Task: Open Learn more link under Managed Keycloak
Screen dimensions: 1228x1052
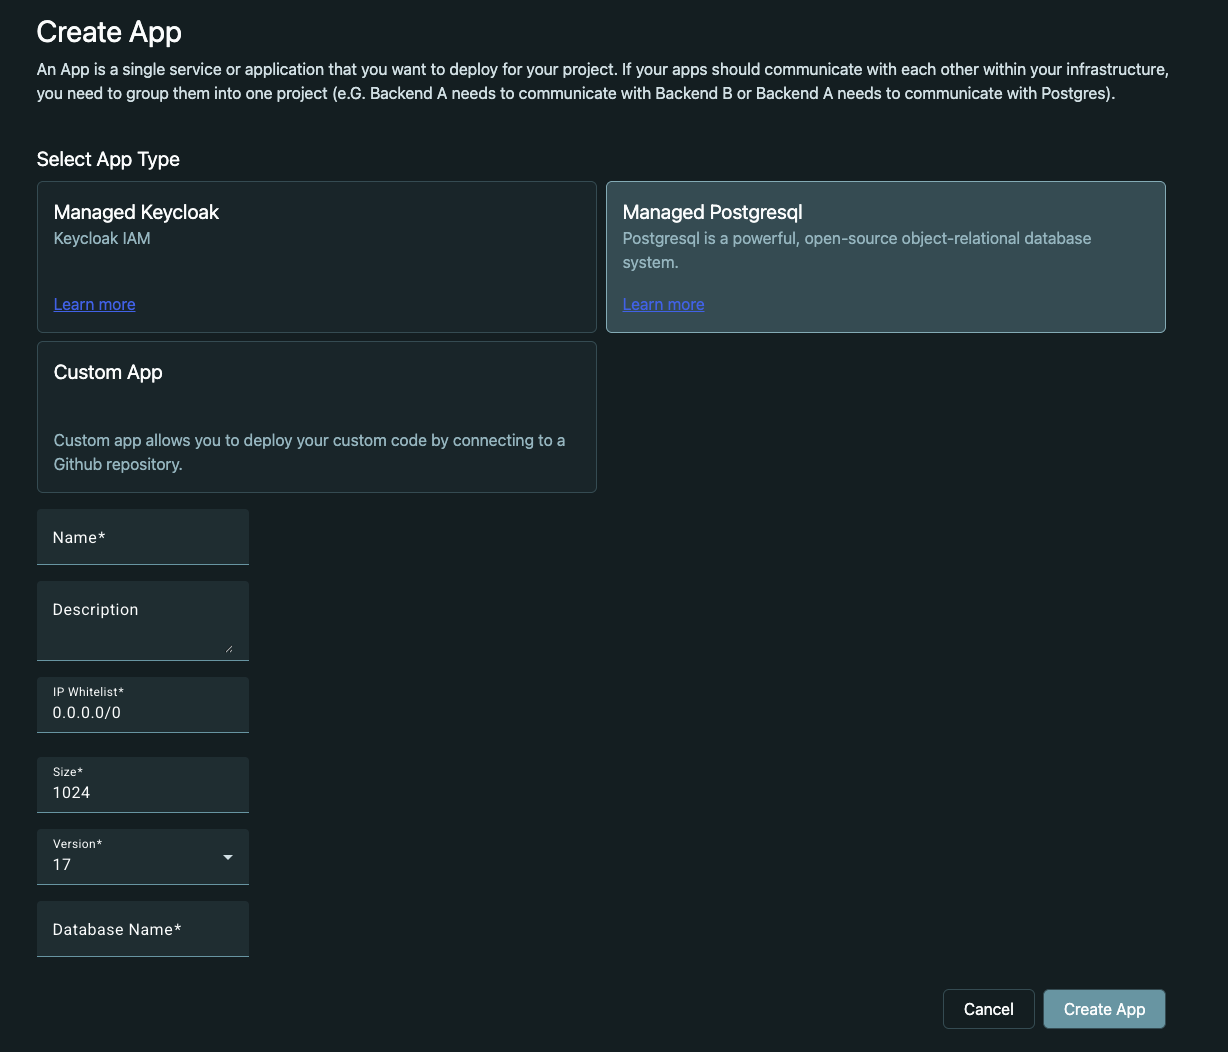Action: coord(94,304)
